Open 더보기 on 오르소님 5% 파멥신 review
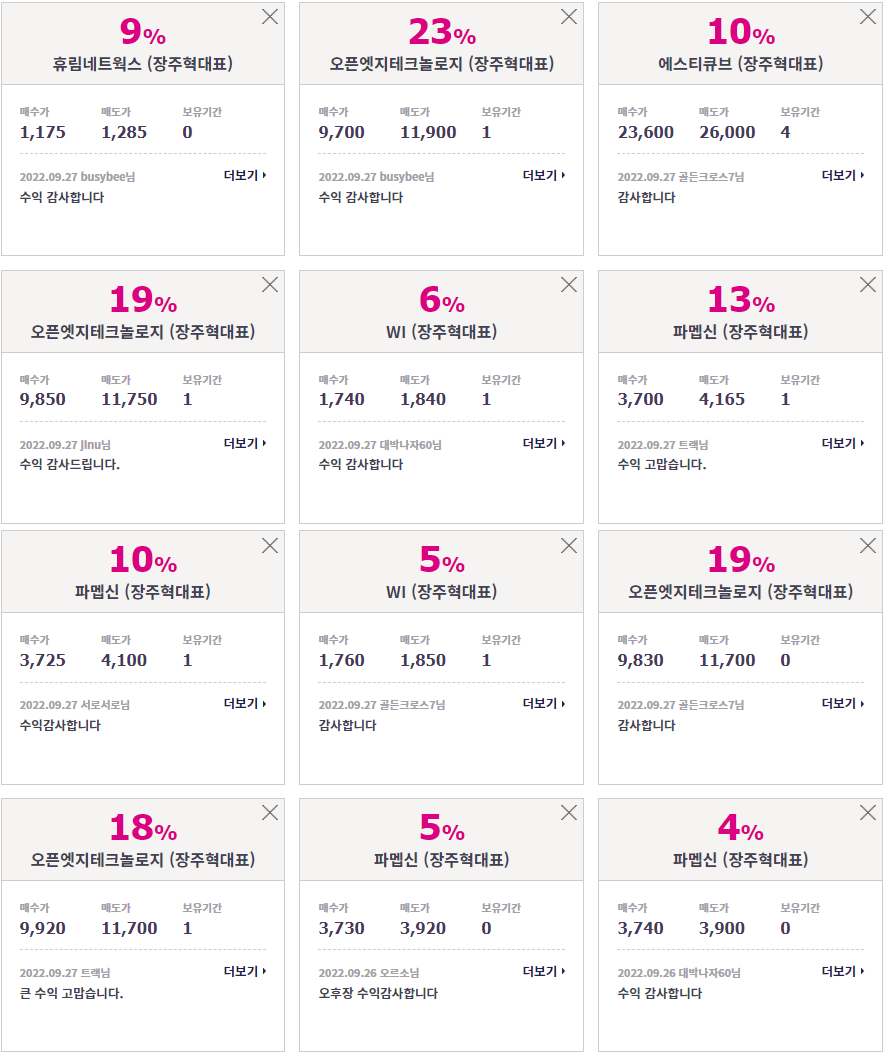This screenshot has height=1054, width=887. click(544, 971)
